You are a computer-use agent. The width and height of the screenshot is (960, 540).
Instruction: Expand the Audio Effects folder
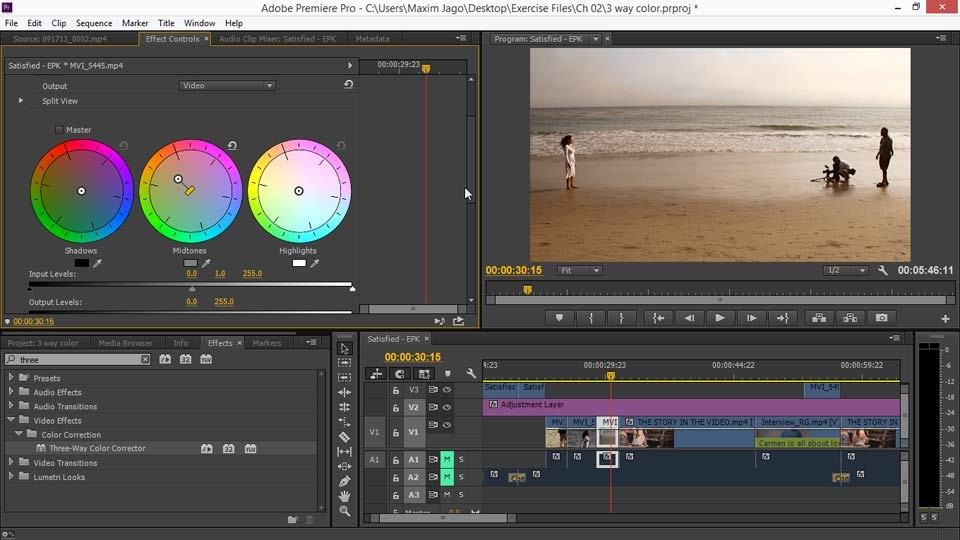tap(11, 392)
